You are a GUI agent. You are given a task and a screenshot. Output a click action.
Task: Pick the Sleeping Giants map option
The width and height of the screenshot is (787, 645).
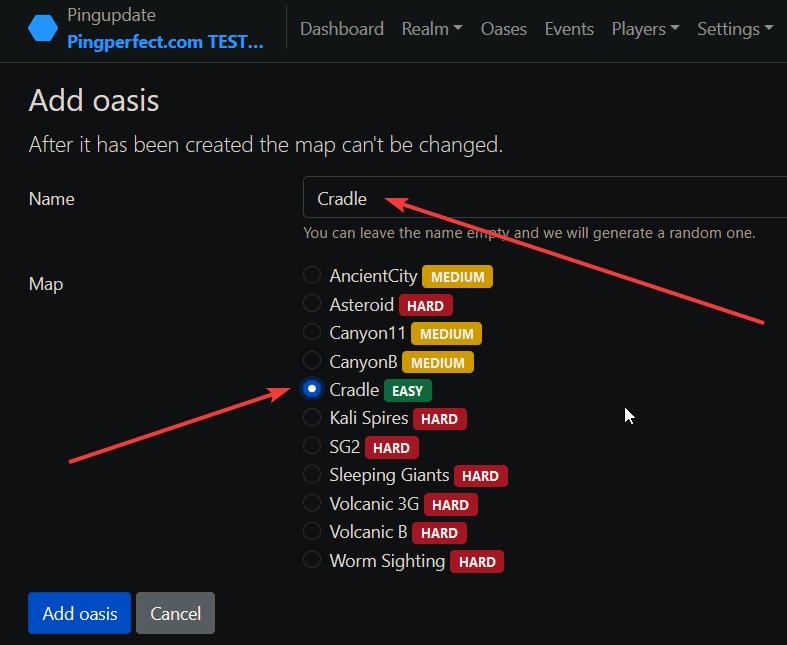(x=312, y=475)
